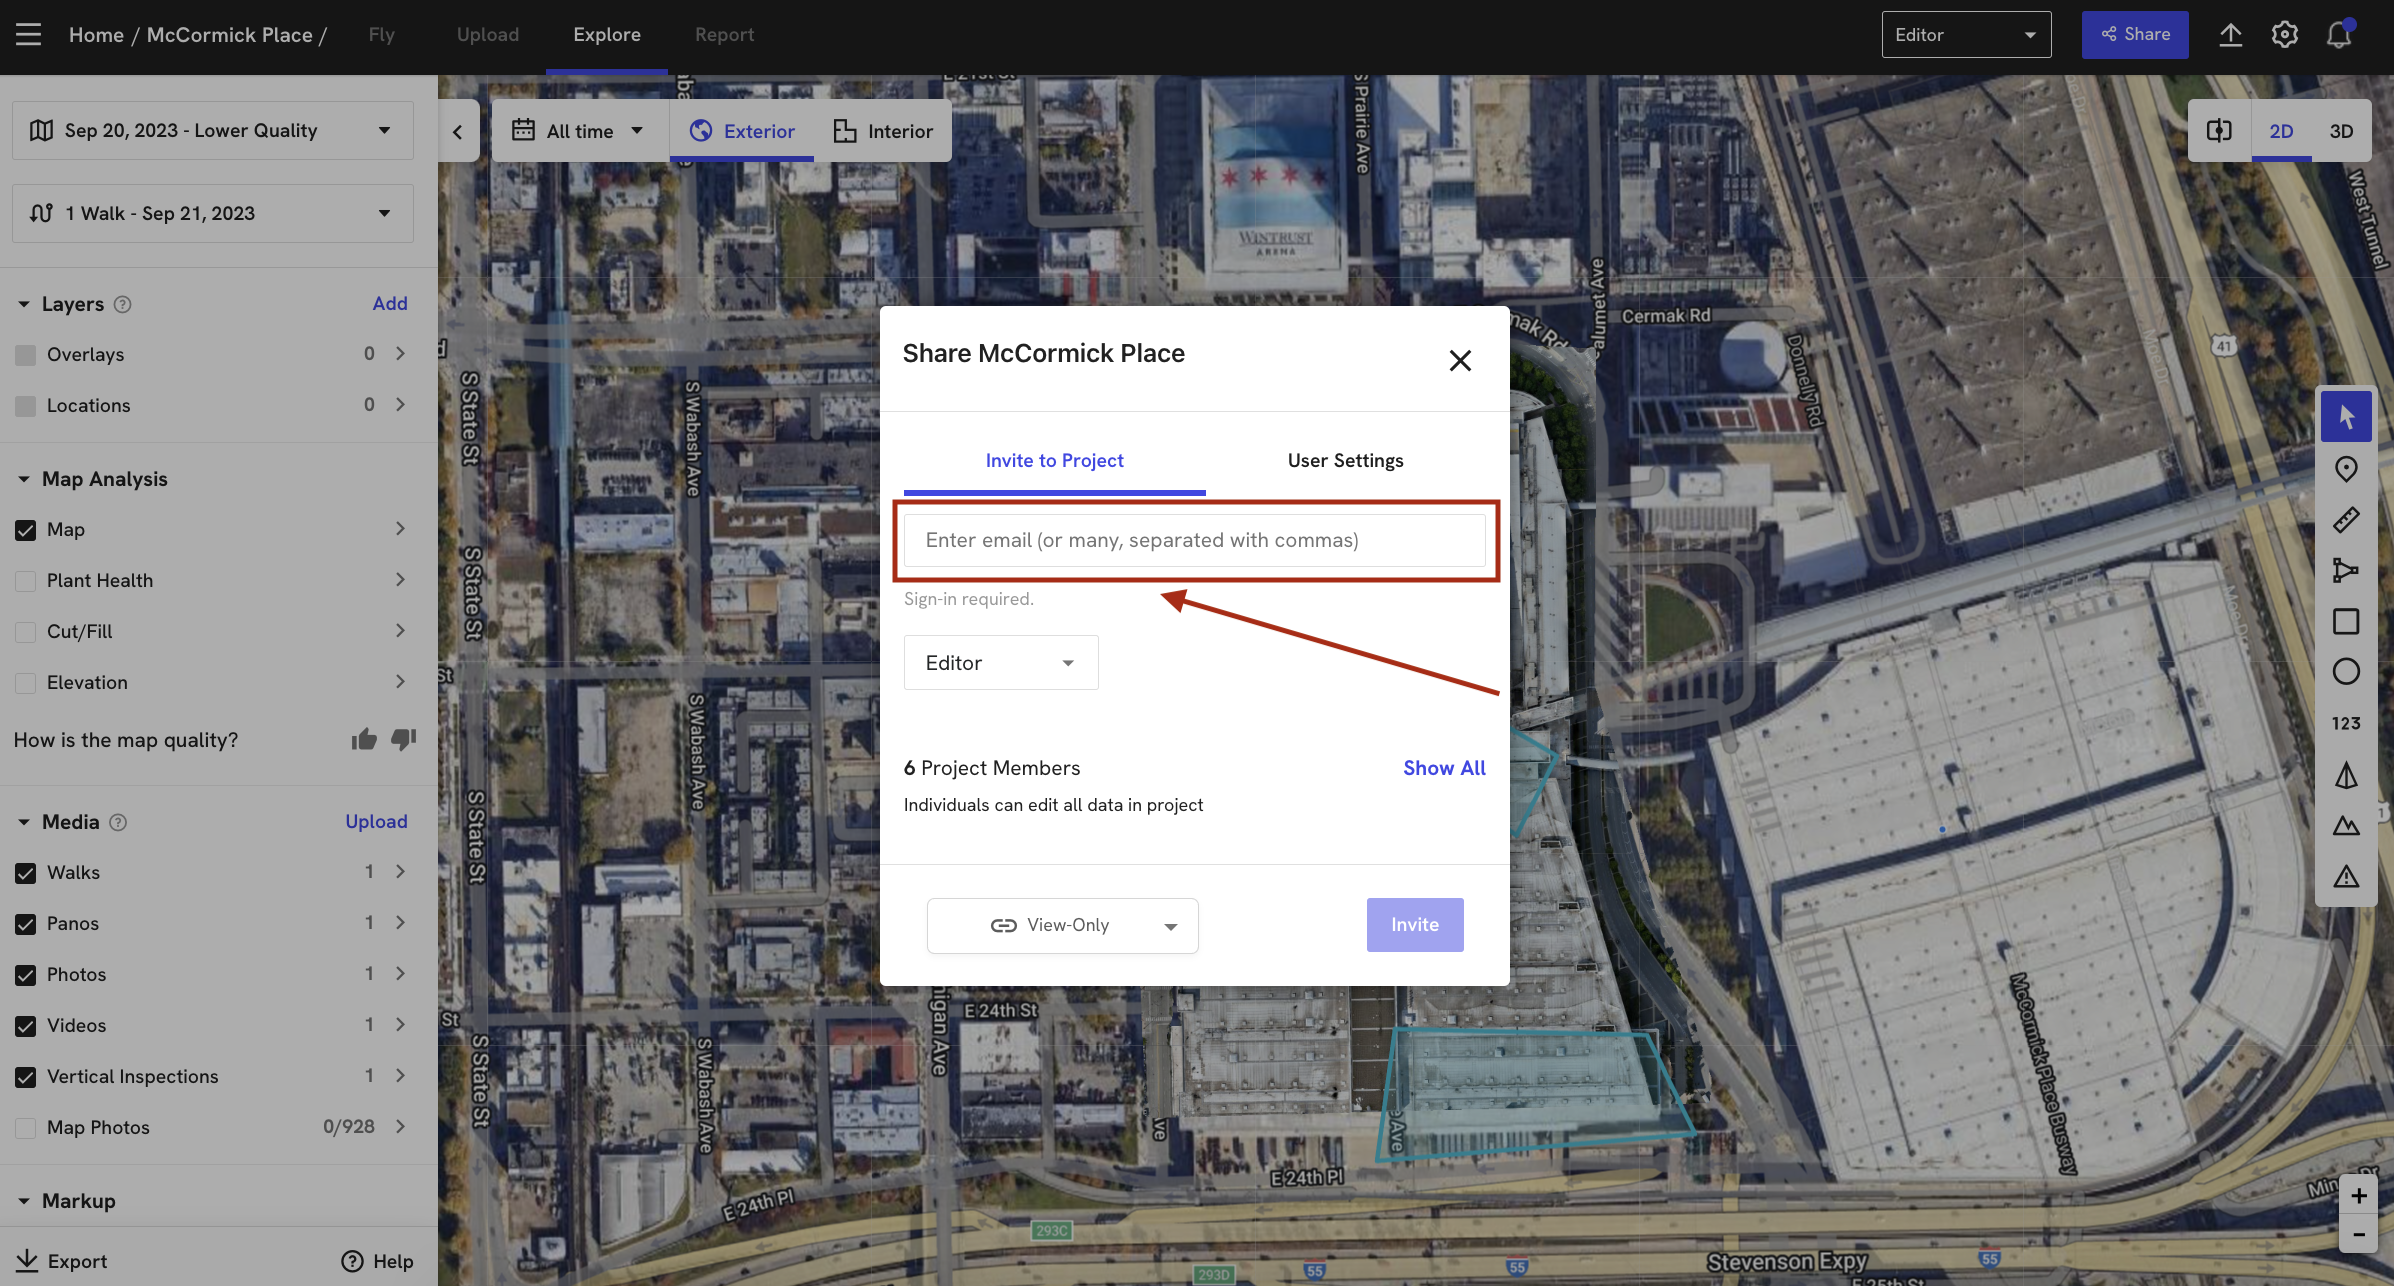Viewport: 2394px width, 1286px height.
Task: Open the header Editor role dropdown
Action: click(1966, 35)
